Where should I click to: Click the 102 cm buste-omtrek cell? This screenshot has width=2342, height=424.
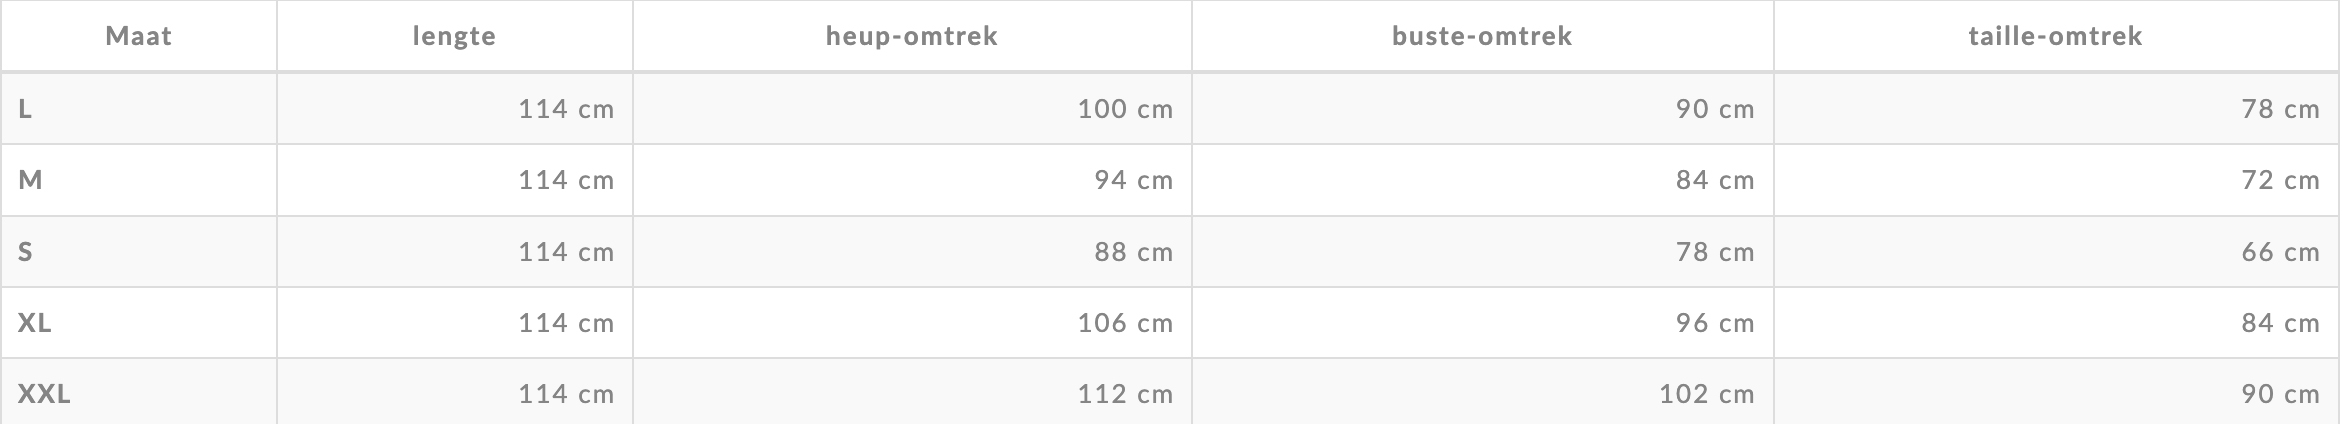pos(1482,392)
